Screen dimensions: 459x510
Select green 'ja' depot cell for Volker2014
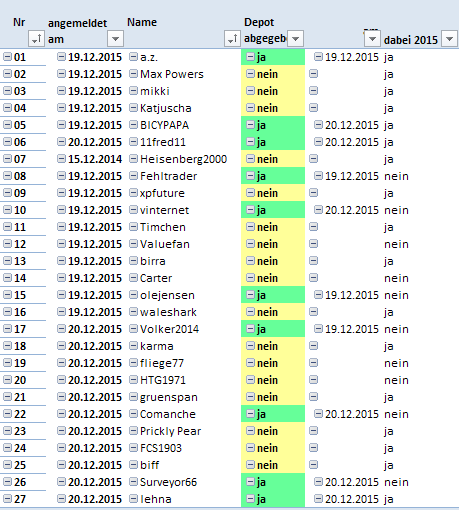tap(273, 329)
